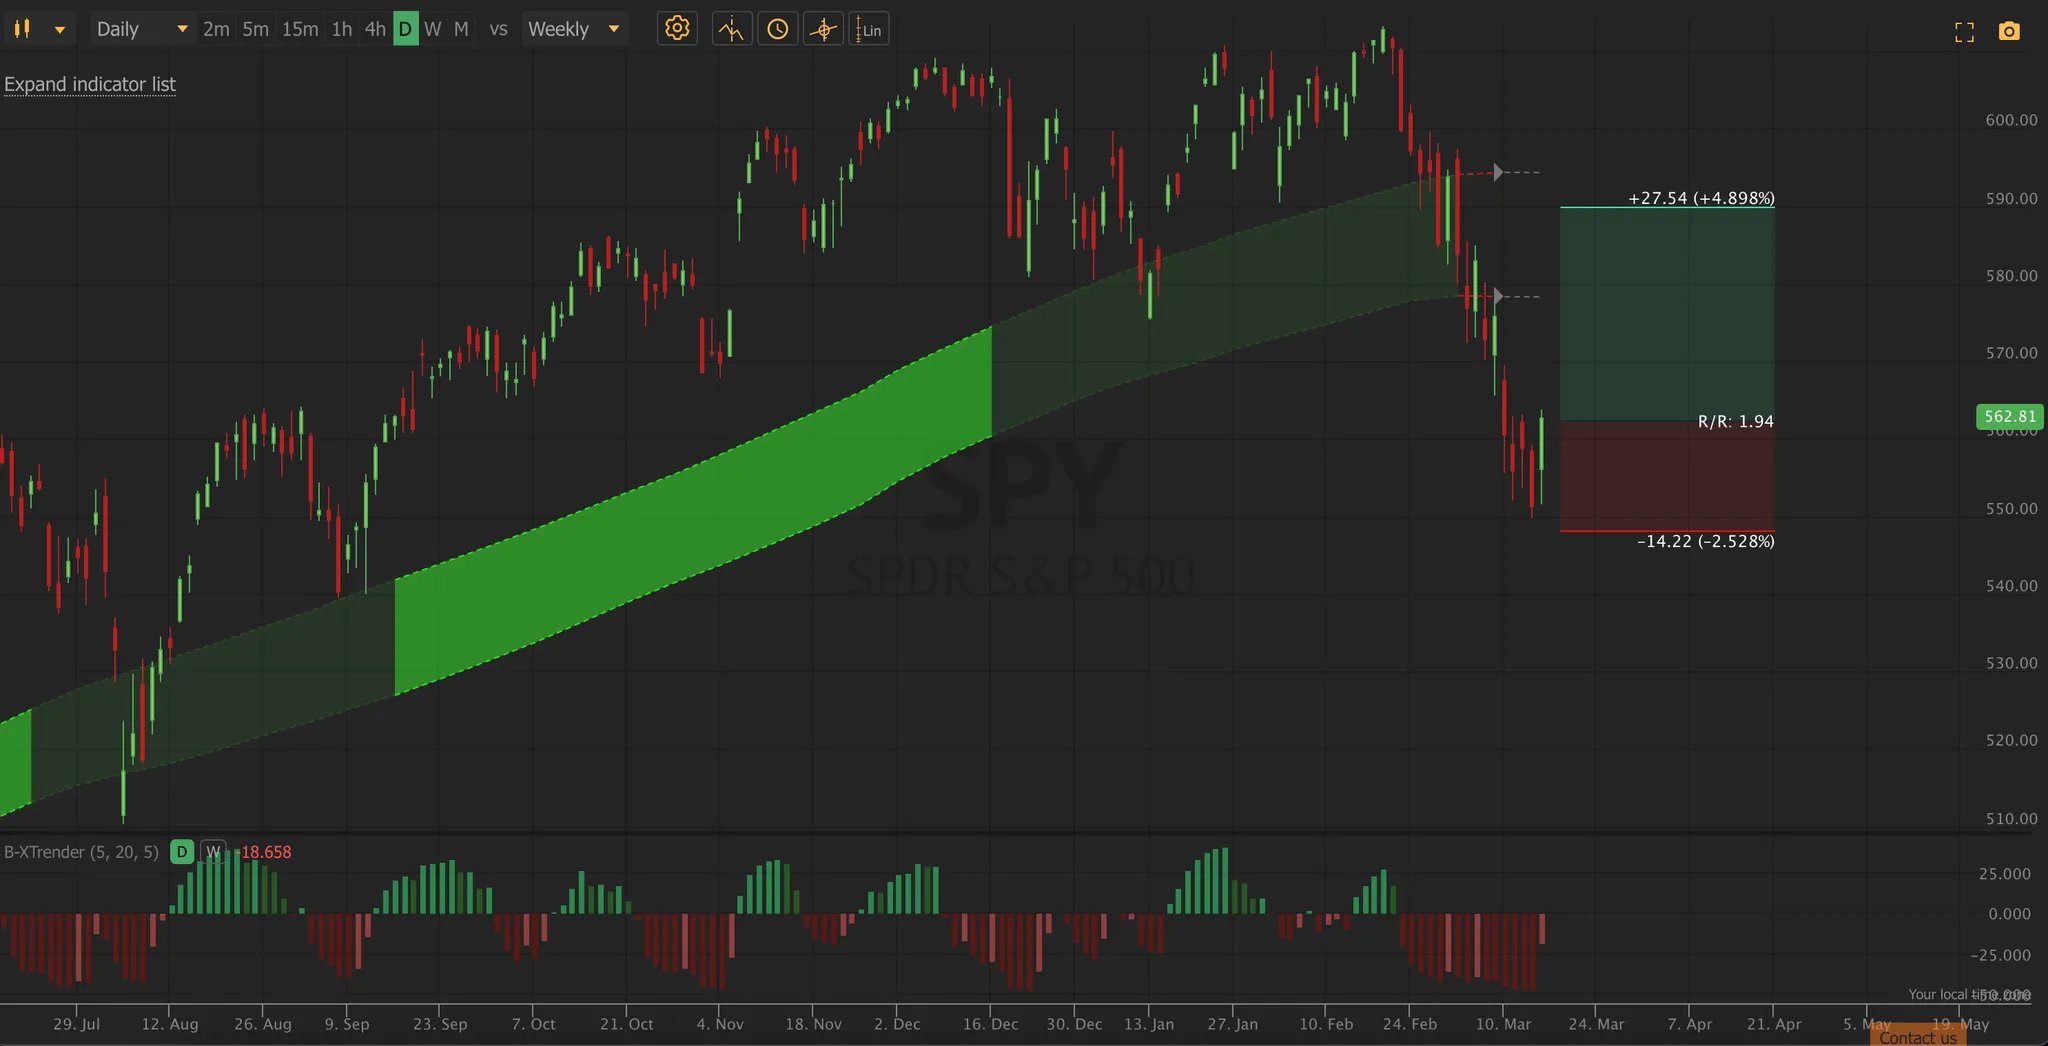Take a chart screenshot with camera icon

(x=2009, y=32)
